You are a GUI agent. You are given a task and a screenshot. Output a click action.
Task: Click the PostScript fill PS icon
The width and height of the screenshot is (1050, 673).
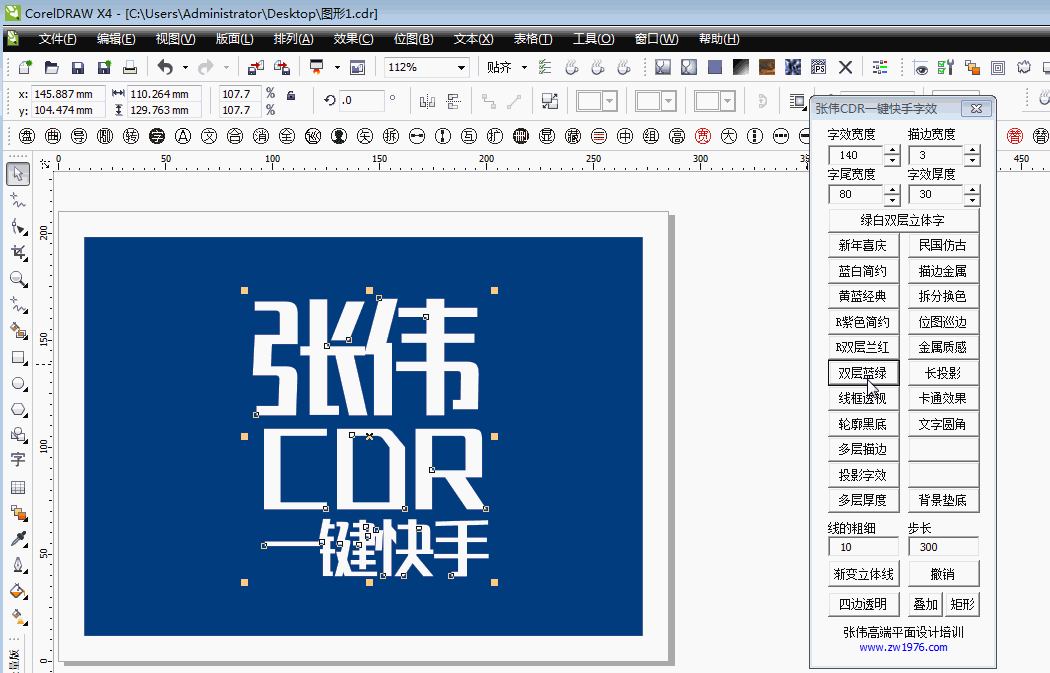pyautogui.click(x=818, y=67)
